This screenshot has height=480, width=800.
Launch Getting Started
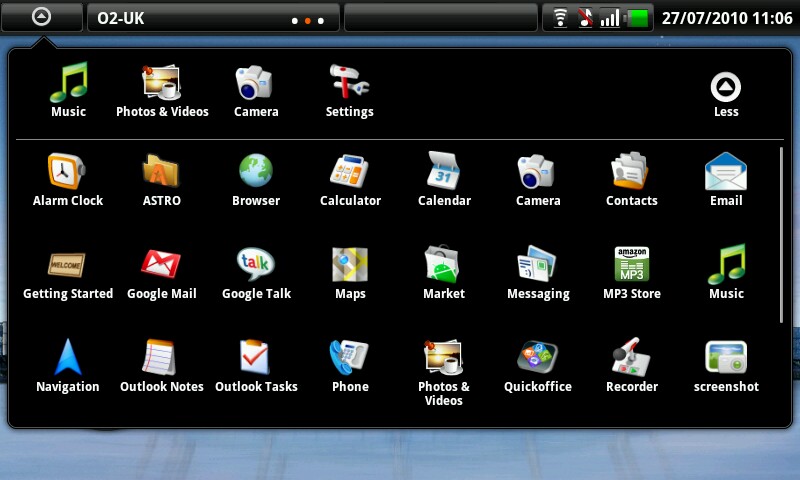68,274
